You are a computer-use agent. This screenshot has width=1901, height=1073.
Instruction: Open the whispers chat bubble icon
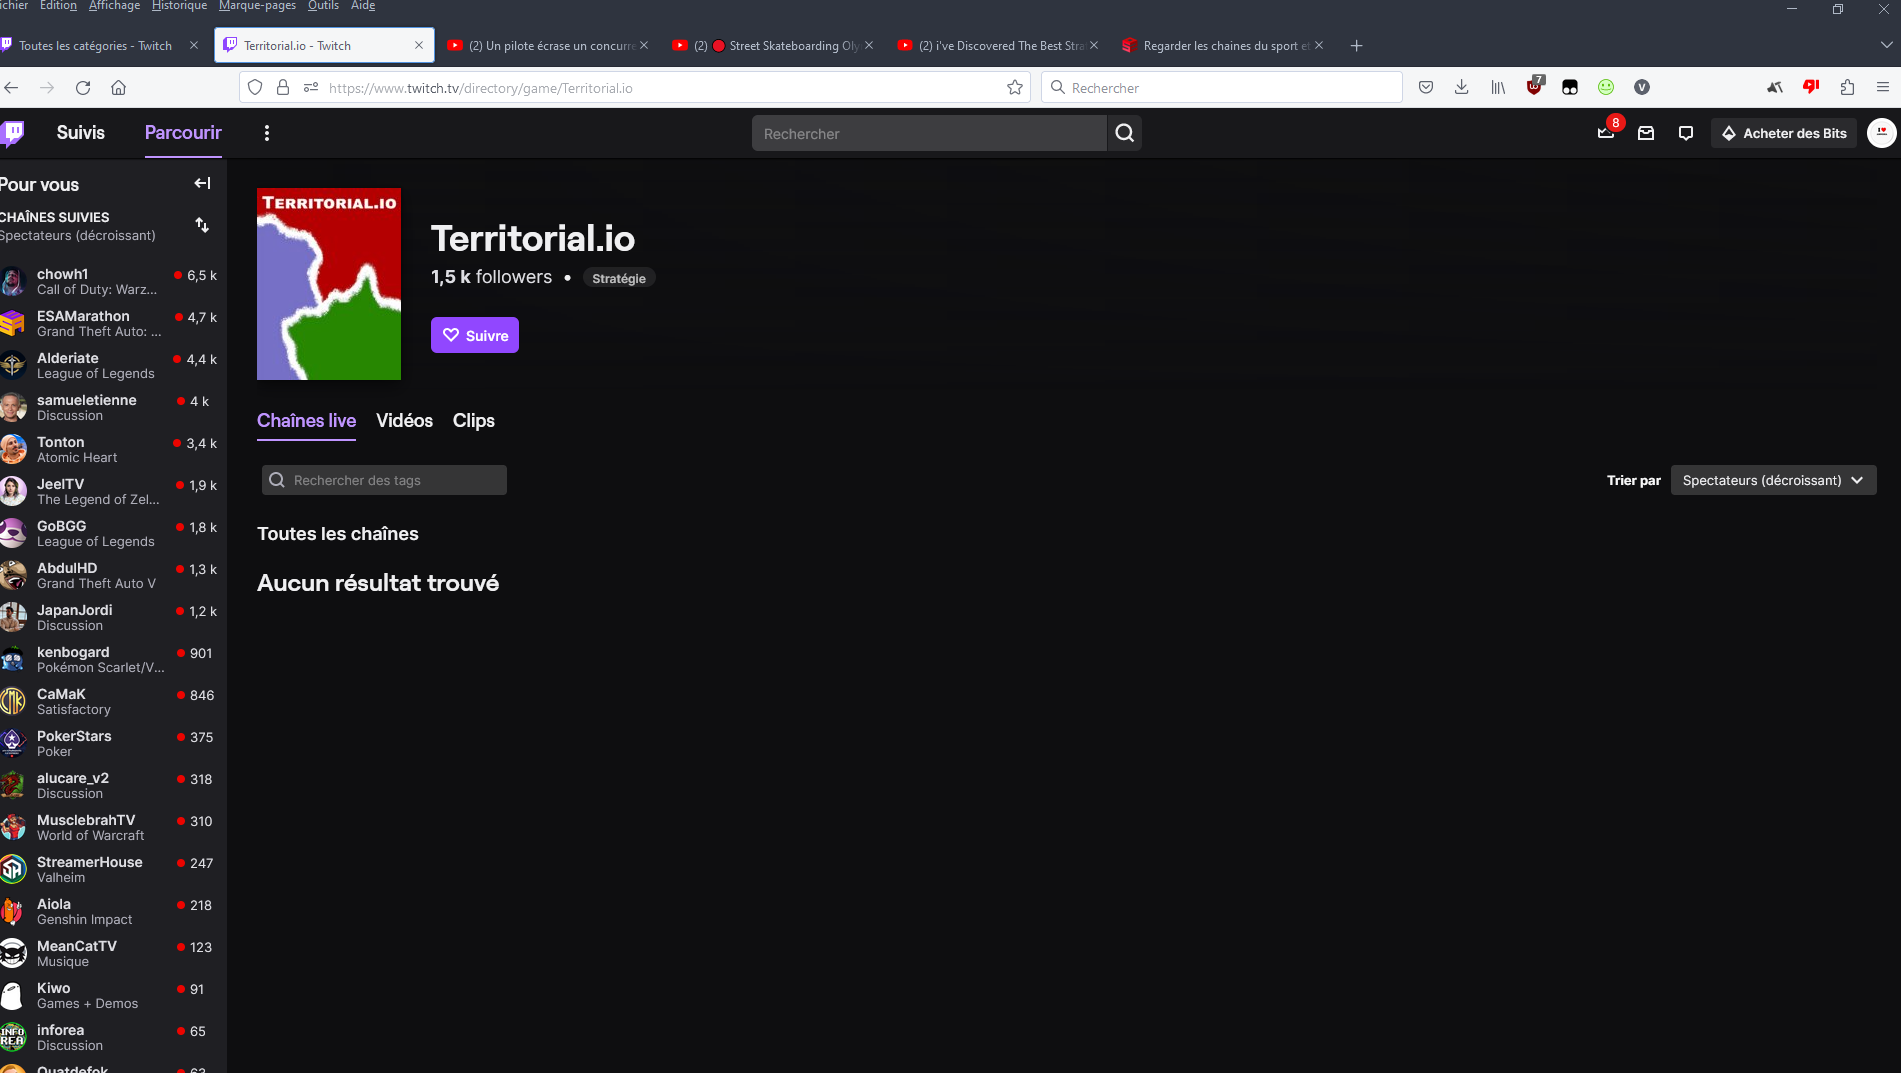pyautogui.click(x=1686, y=133)
